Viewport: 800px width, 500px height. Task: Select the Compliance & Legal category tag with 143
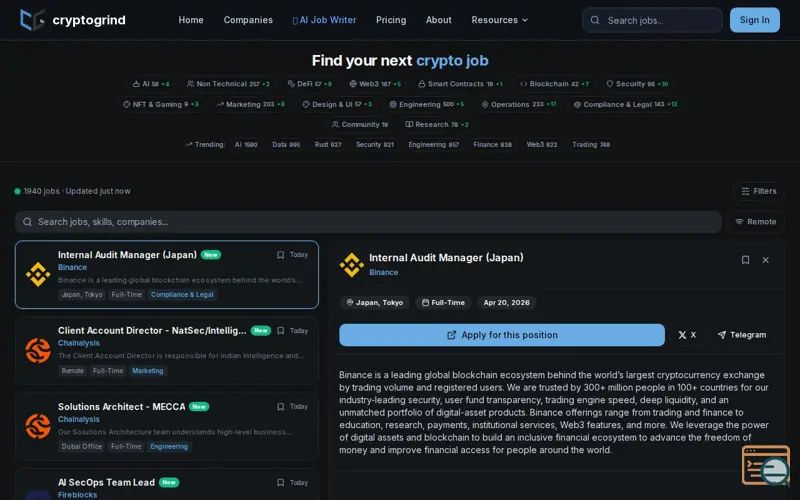pos(626,104)
